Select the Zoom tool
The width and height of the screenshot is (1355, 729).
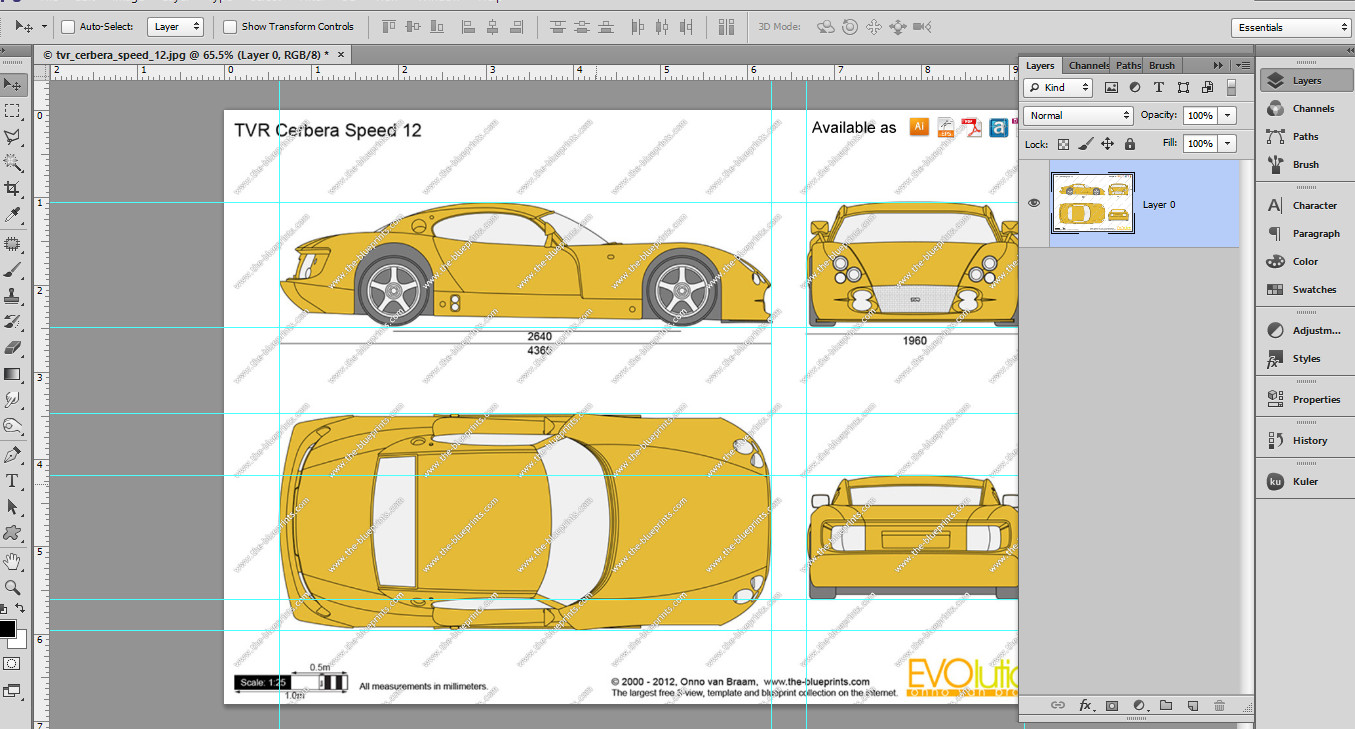(13, 585)
